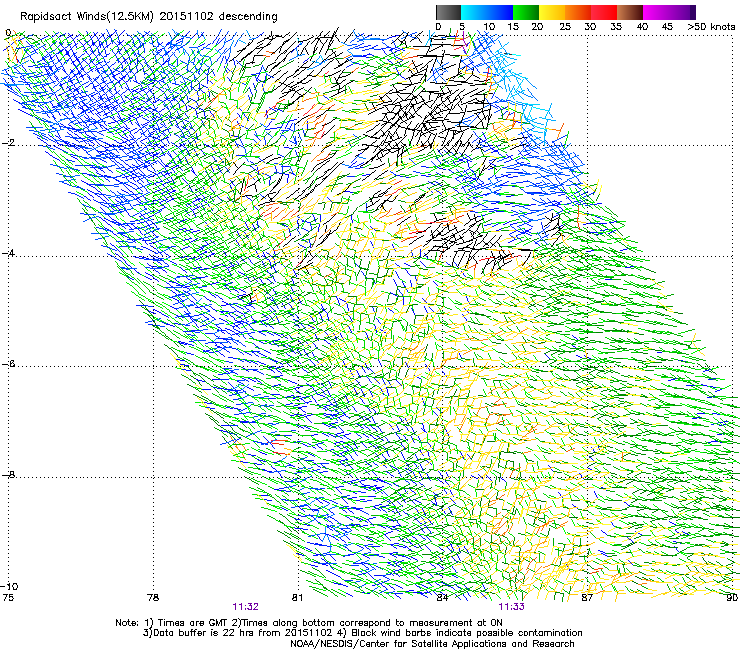Click the latitude -10 axis label
Viewport: 740px width, 650px height.
pyautogui.click(x=9, y=586)
